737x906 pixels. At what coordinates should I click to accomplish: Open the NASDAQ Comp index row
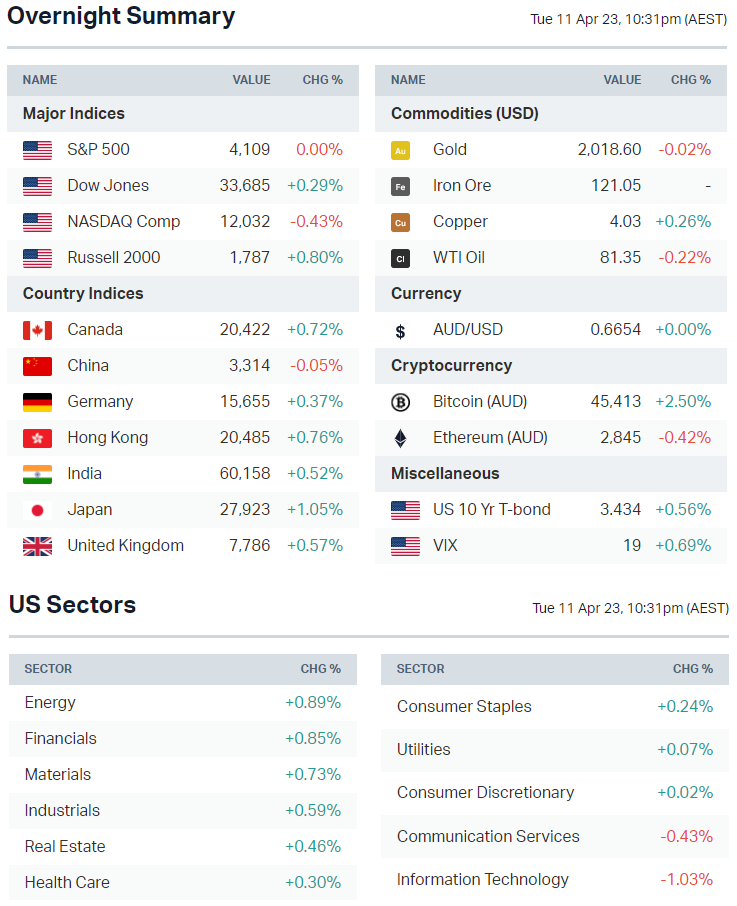[x=123, y=222]
